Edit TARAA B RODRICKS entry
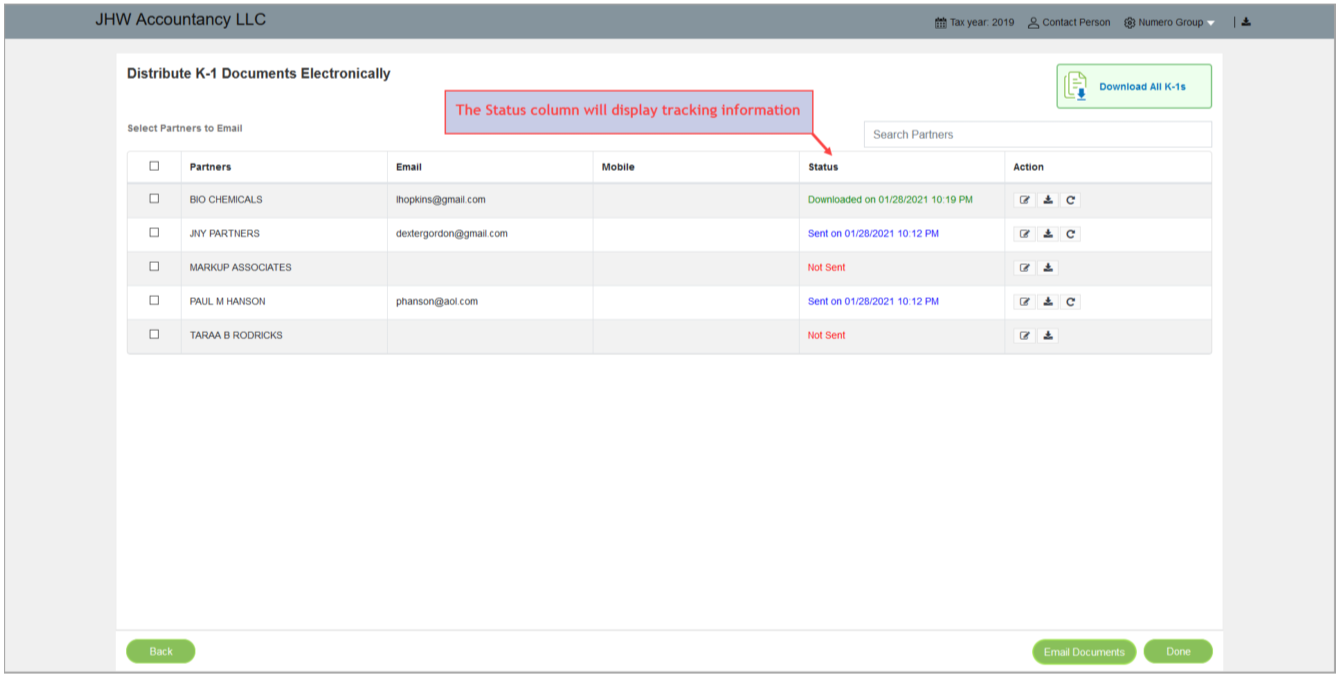Screen dimensions: 1340x680 point(1025,336)
